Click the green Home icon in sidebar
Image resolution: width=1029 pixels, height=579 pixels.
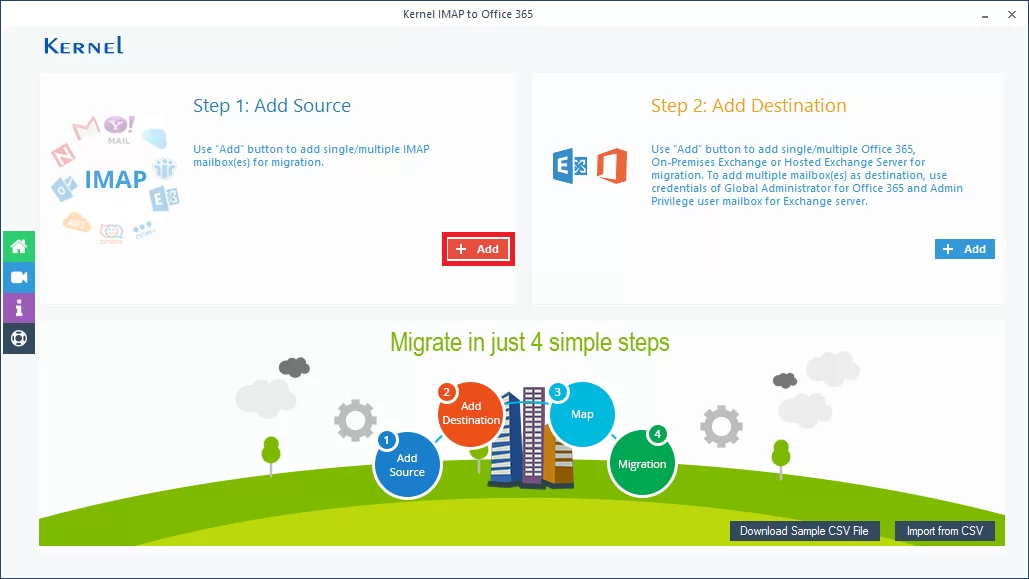pos(19,246)
